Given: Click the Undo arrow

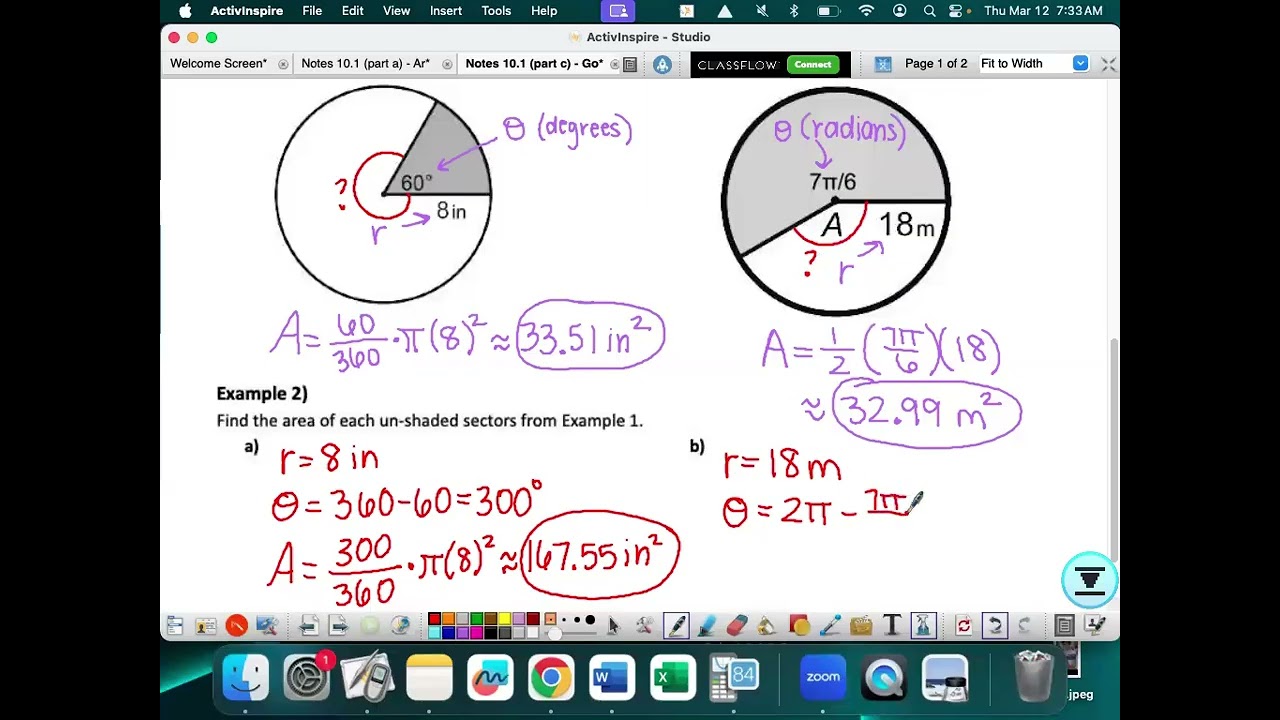Looking at the screenshot, I should (994, 626).
